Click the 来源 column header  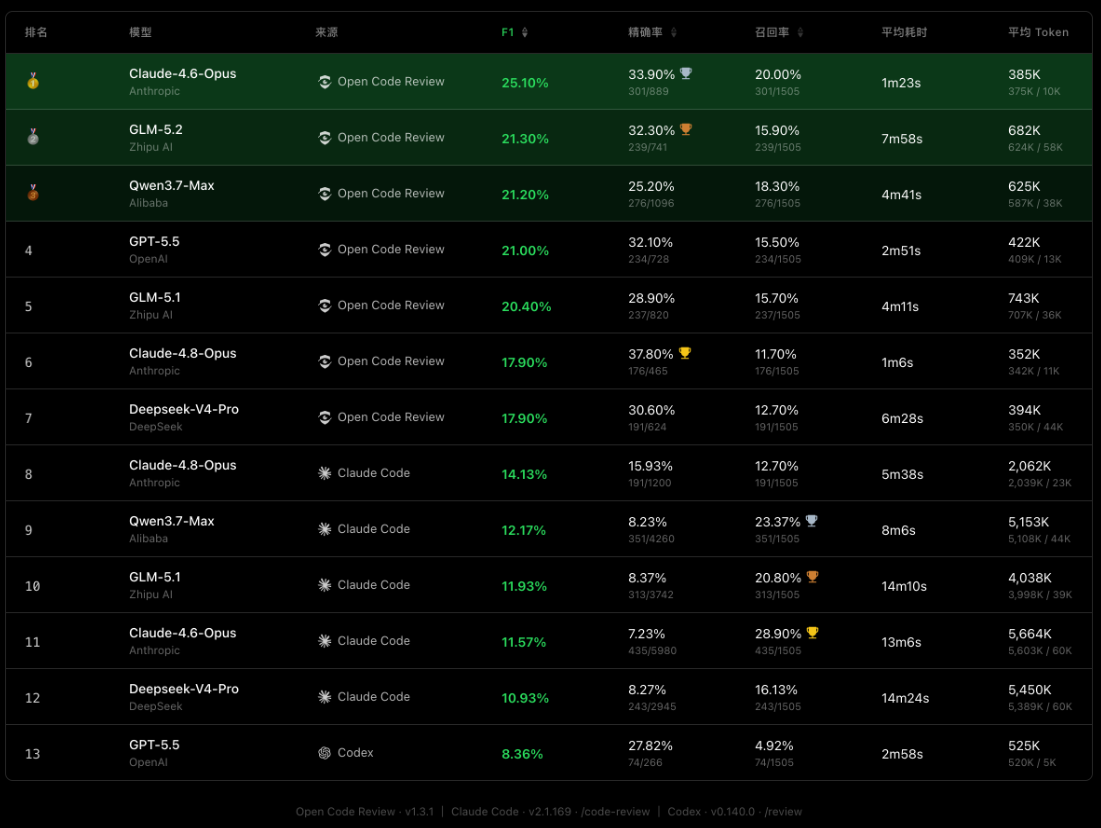(327, 32)
